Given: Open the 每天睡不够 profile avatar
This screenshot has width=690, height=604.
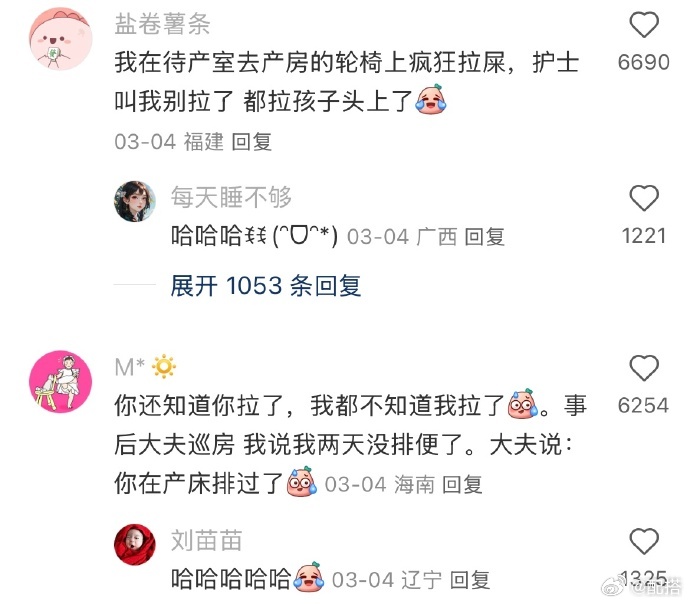Looking at the screenshot, I should (135, 201).
